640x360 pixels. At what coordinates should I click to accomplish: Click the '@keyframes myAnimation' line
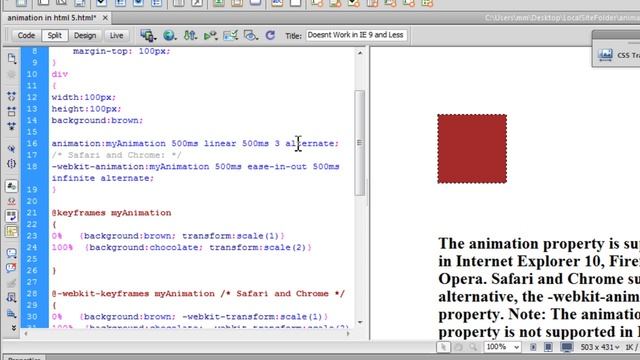pos(111,213)
